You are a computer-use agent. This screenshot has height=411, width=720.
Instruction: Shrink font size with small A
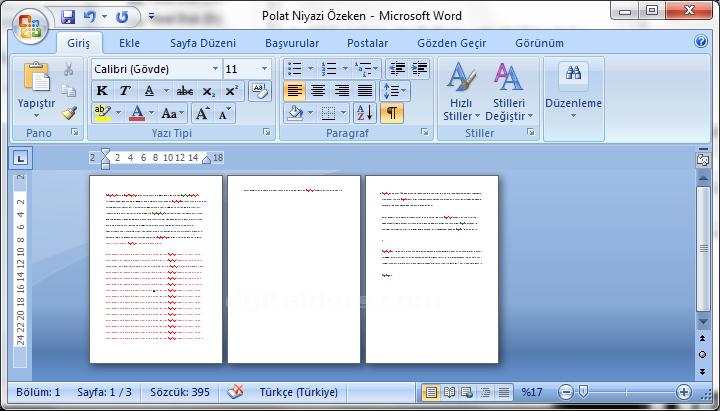click(x=225, y=113)
